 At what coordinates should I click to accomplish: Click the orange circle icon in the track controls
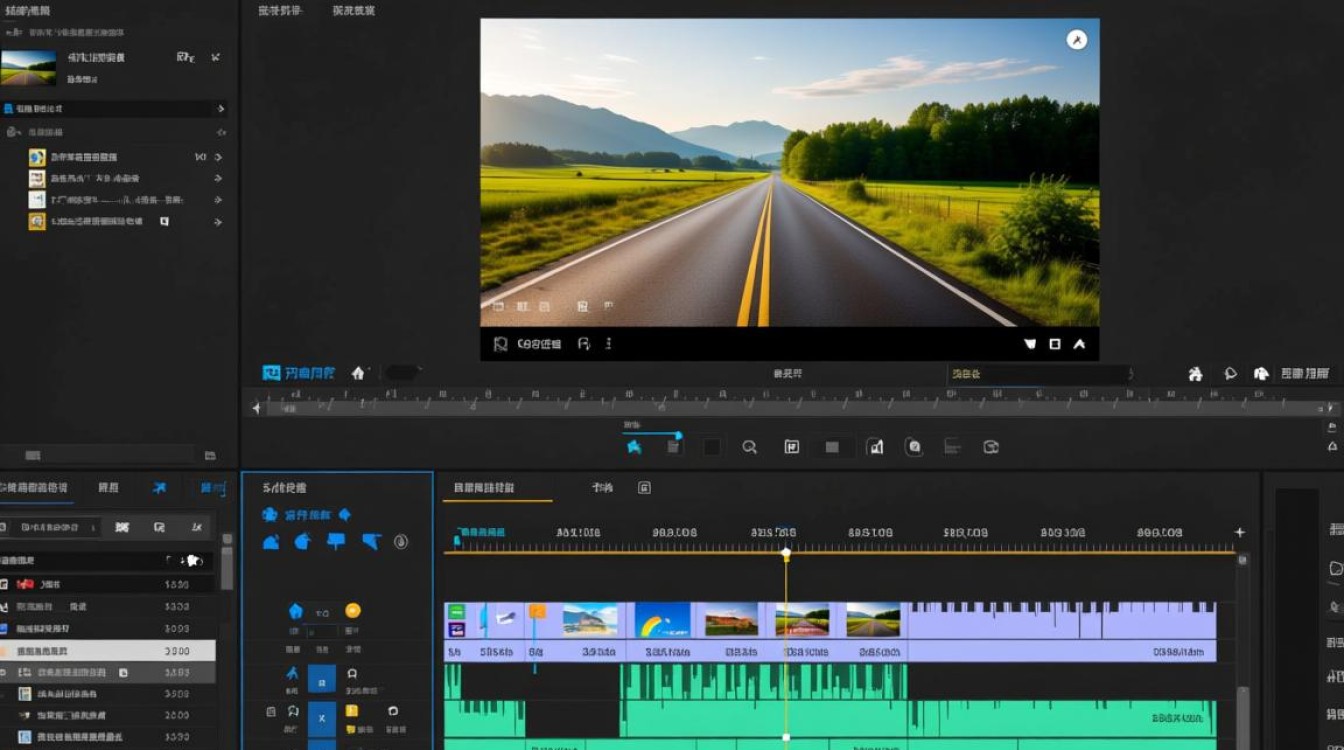[x=352, y=611]
